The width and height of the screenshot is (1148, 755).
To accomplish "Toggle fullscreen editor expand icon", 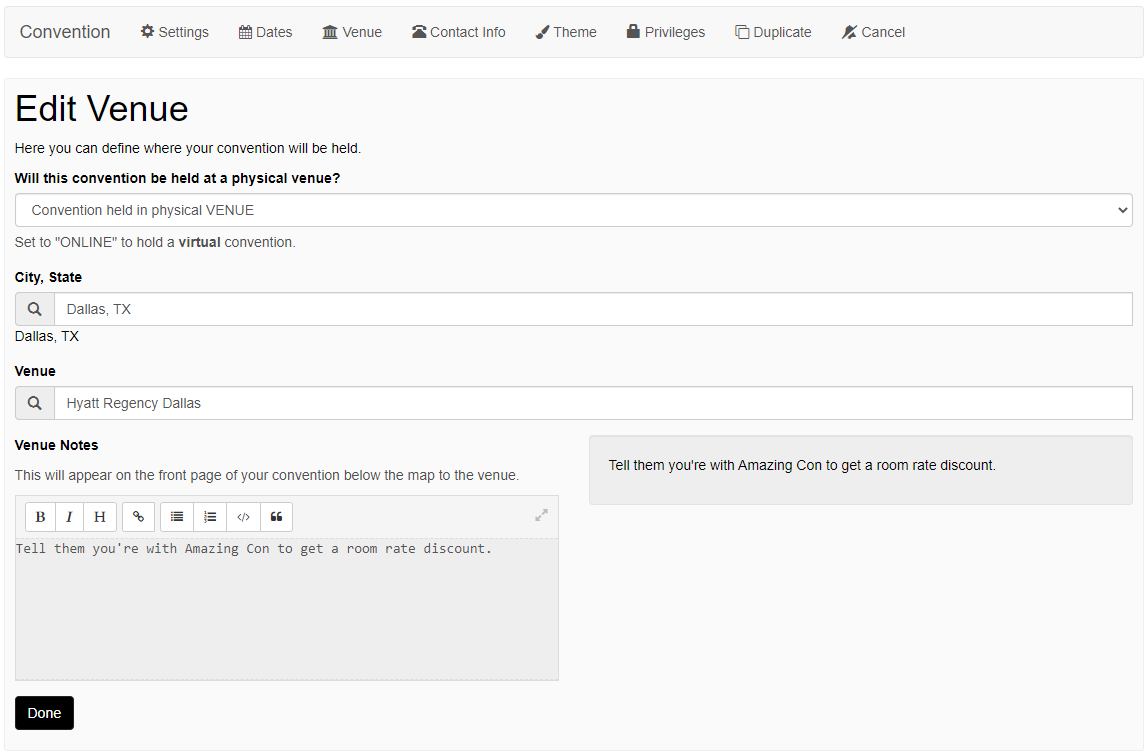I will 541,516.
